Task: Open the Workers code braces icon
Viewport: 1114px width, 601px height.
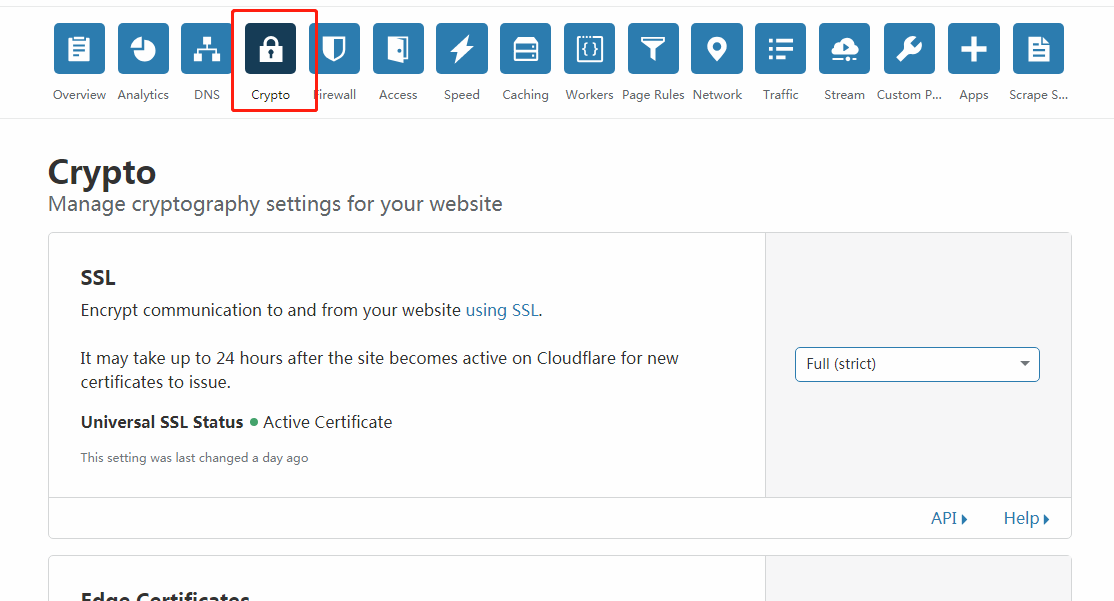Action: 589,49
